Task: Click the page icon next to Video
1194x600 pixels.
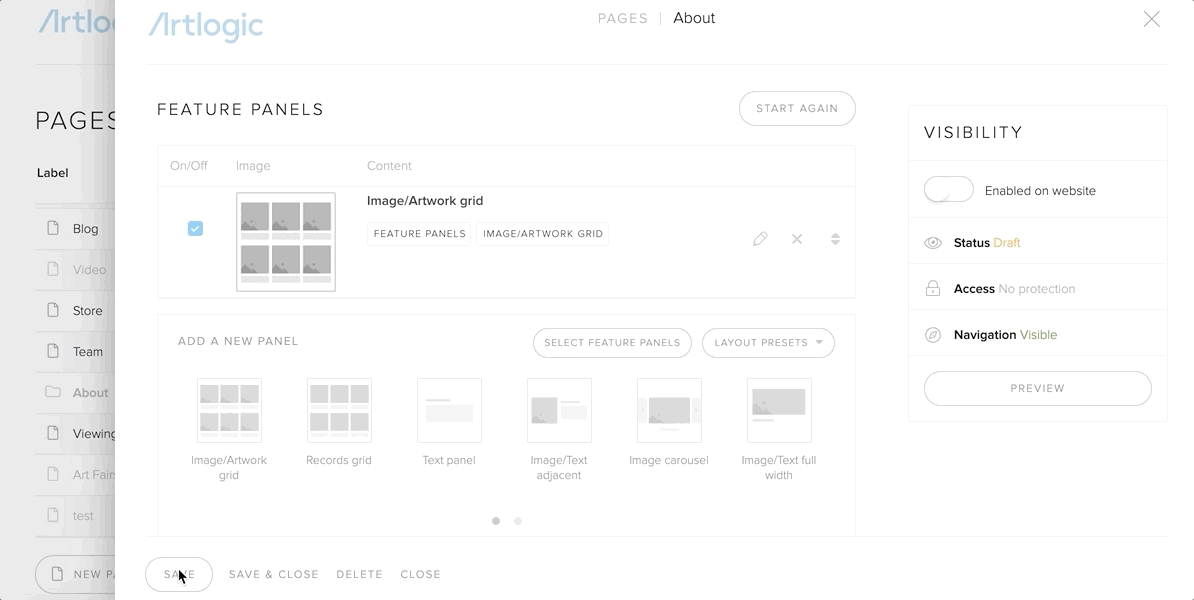Action: (53, 269)
